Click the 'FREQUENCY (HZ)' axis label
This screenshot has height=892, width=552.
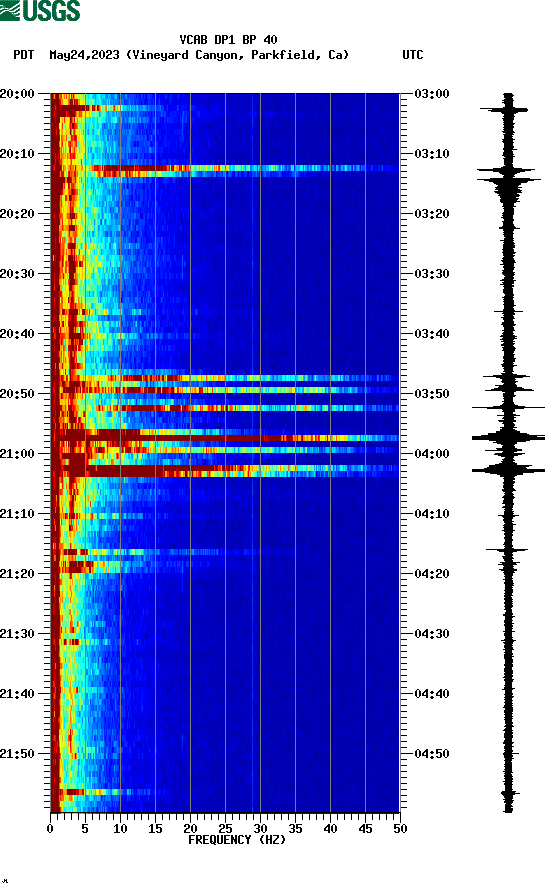[x=237, y=840]
